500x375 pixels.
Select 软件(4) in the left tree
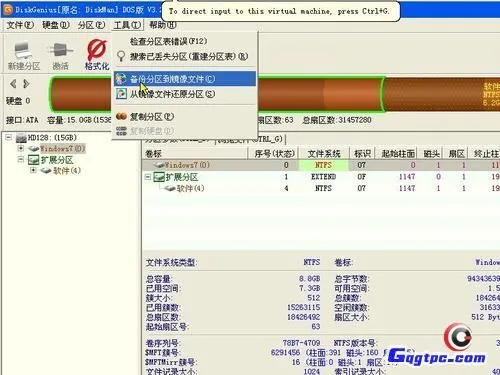coord(67,171)
